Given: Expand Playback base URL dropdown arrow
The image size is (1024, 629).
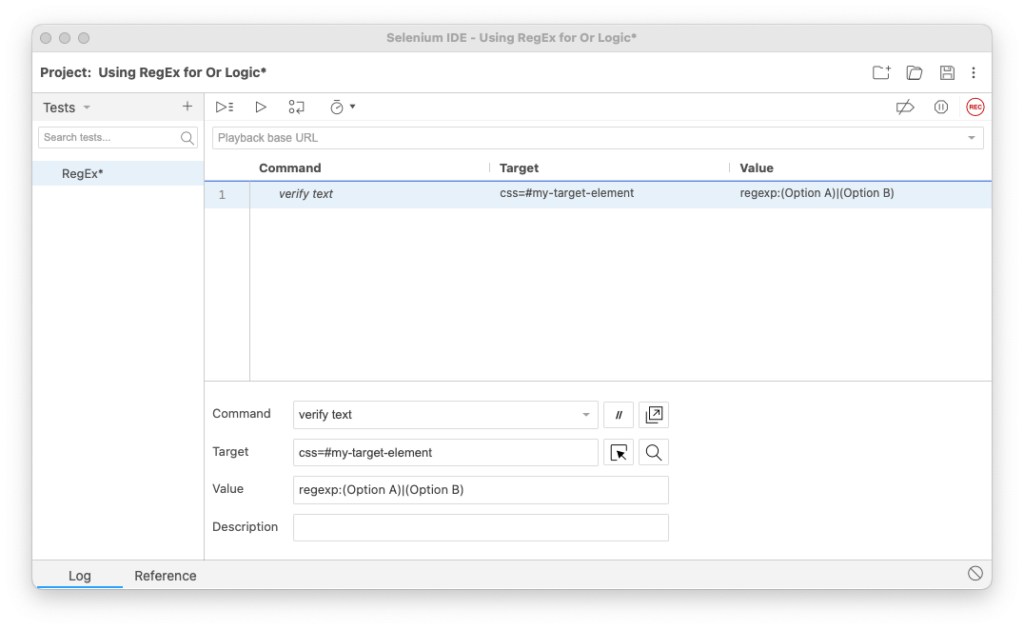Looking at the screenshot, I should click(972, 138).
